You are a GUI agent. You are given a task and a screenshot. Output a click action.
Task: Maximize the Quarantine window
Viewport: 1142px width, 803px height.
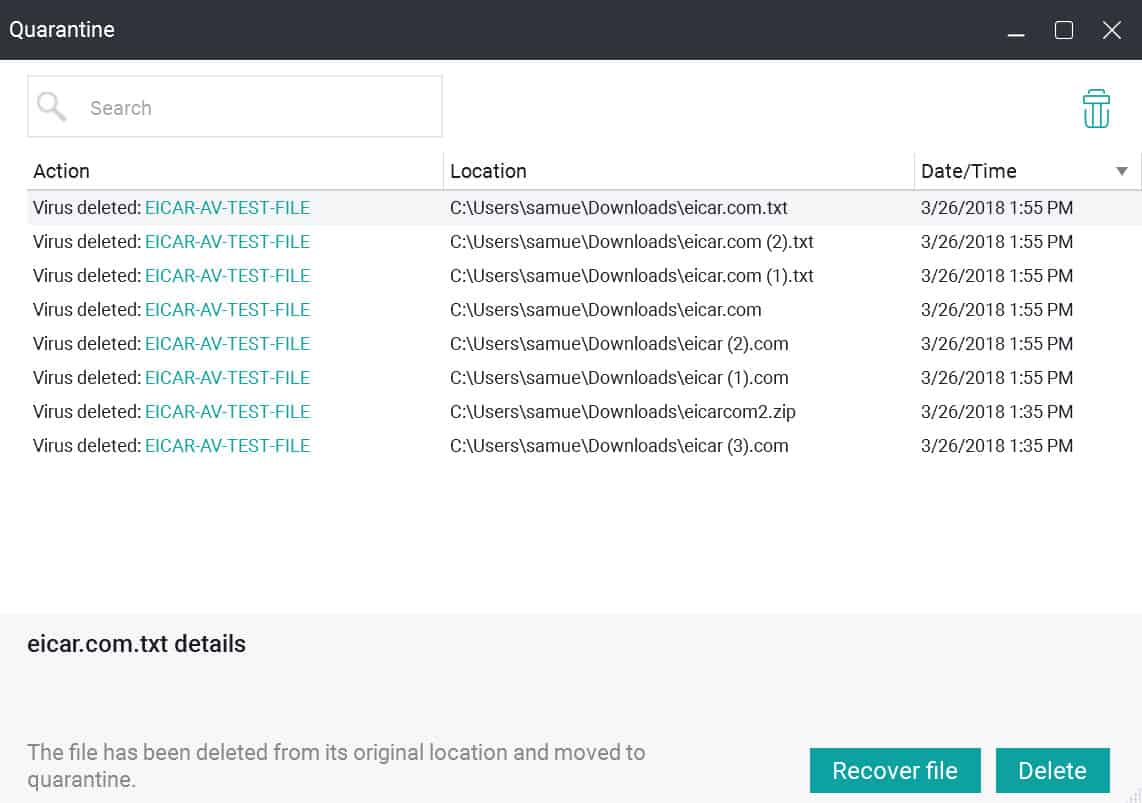(x=1063, y=30)
